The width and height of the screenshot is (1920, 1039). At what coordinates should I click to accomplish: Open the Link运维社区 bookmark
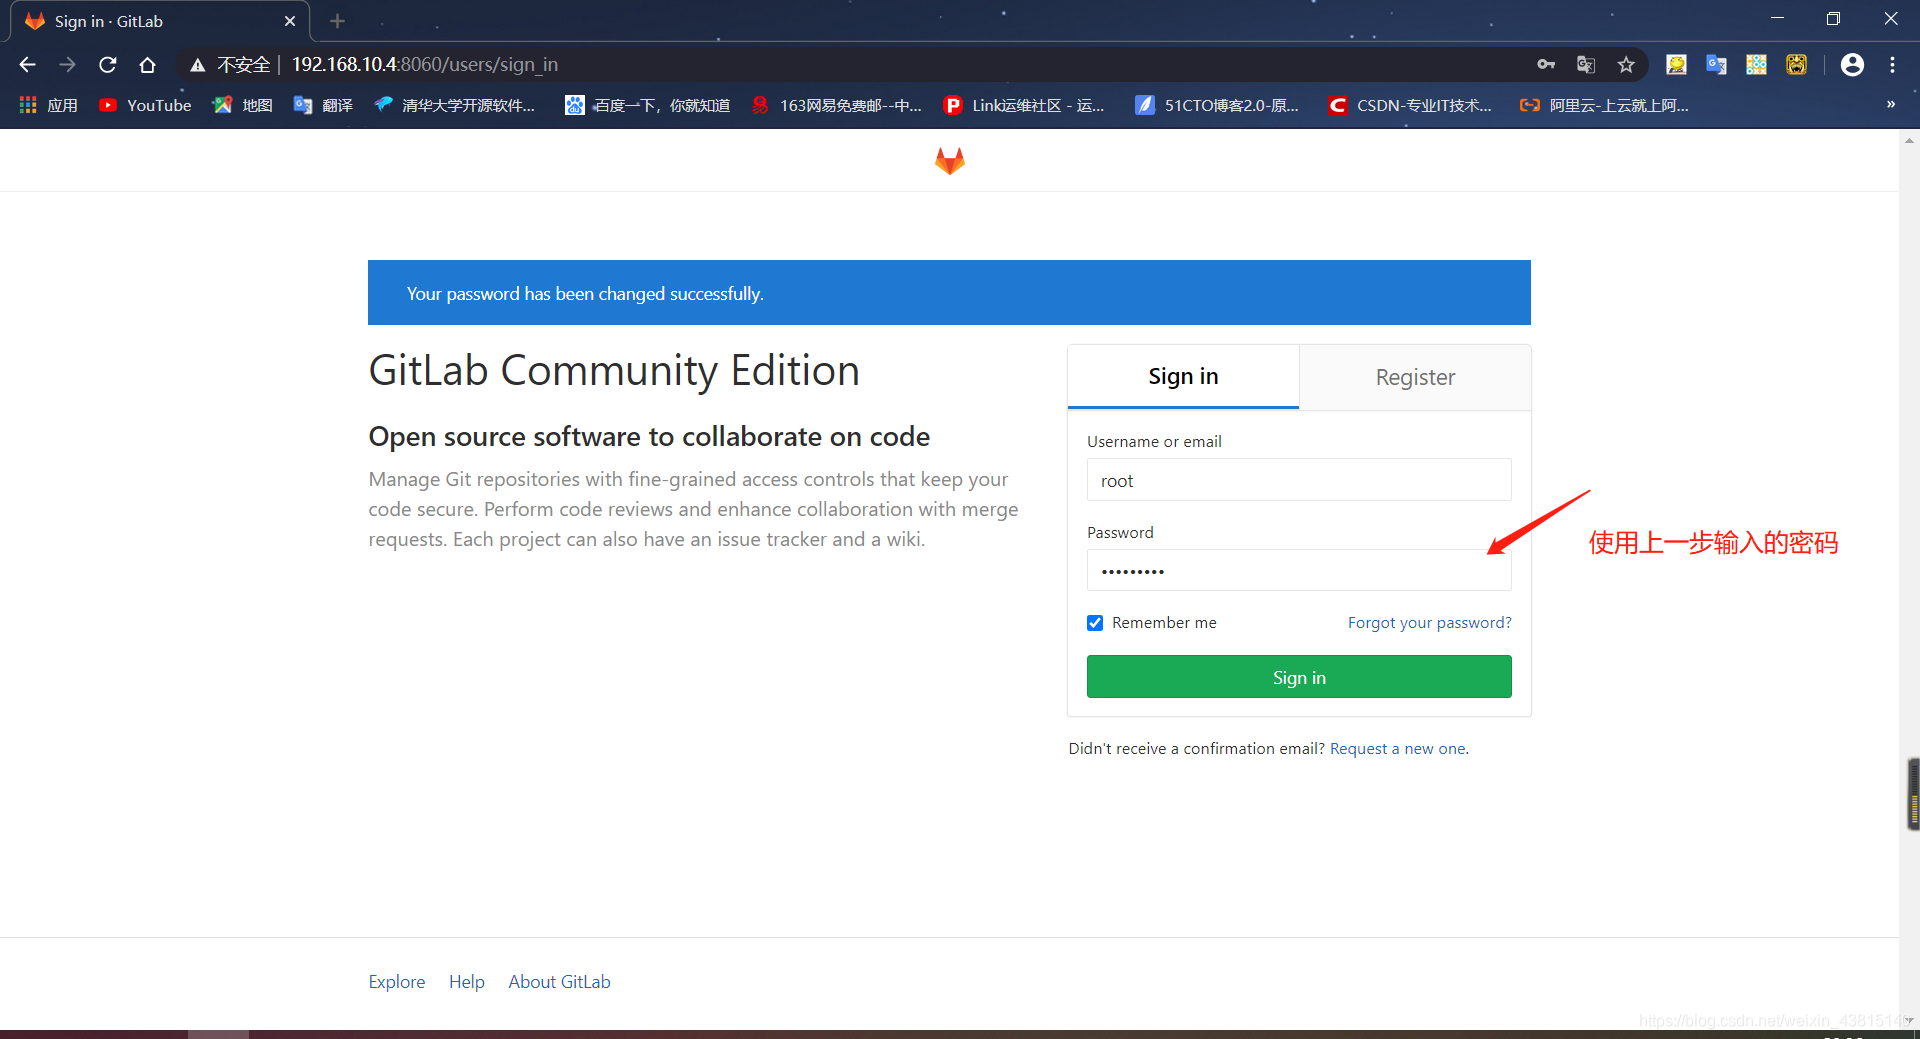(x=1024, y=105)
